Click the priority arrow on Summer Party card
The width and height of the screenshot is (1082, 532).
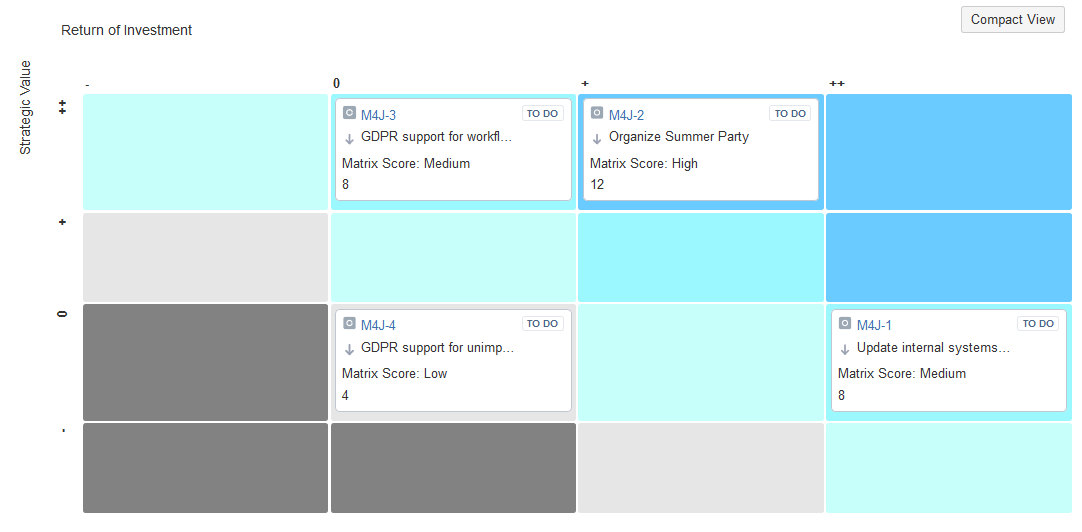(598, 138)
